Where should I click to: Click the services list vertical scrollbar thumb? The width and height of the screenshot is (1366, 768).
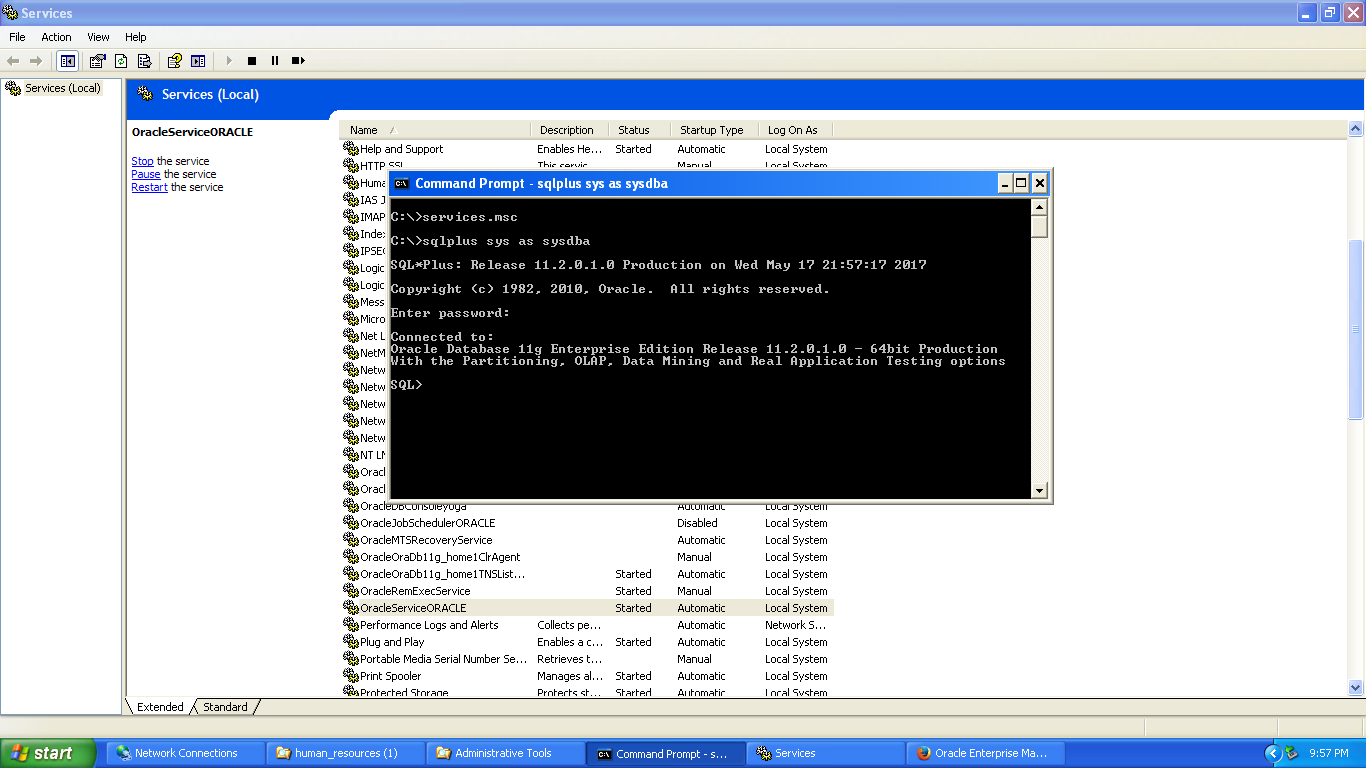tap(1356, 329)
